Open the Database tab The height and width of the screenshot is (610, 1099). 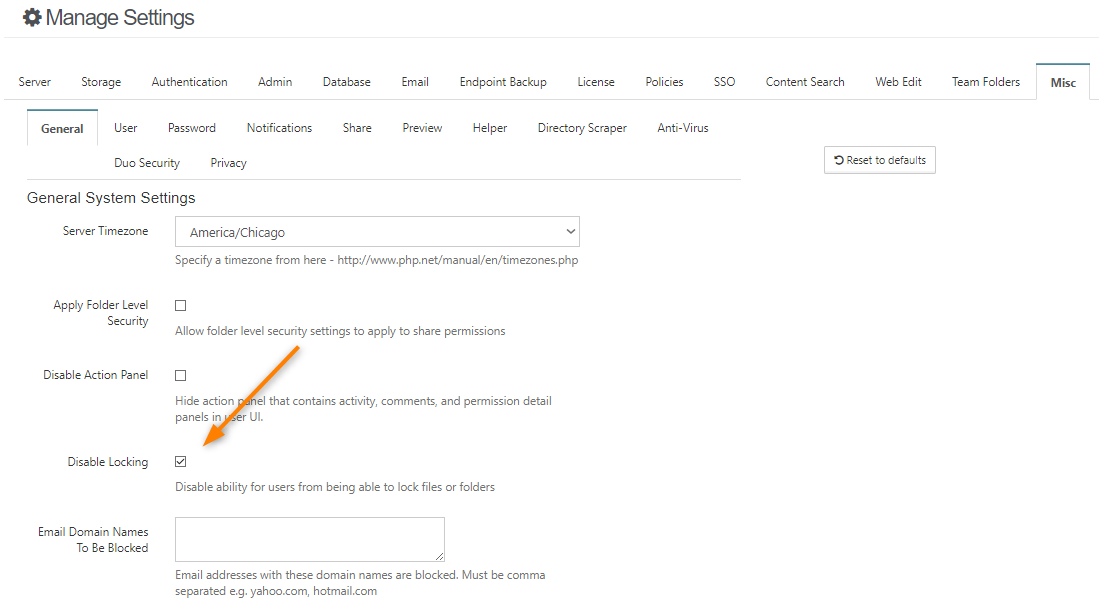click(346, 82)
